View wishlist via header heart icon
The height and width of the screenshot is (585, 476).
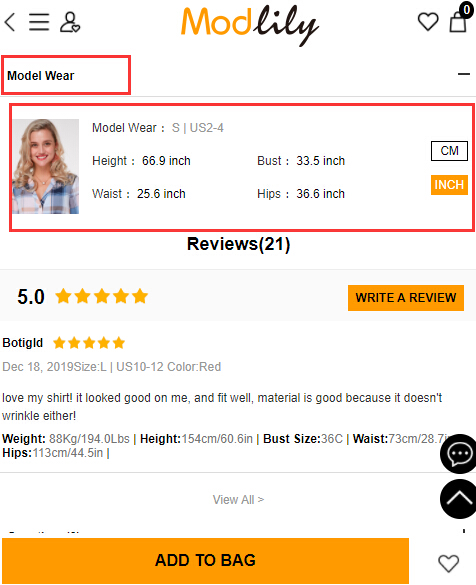pyautogui.click(x=428, y=22)
